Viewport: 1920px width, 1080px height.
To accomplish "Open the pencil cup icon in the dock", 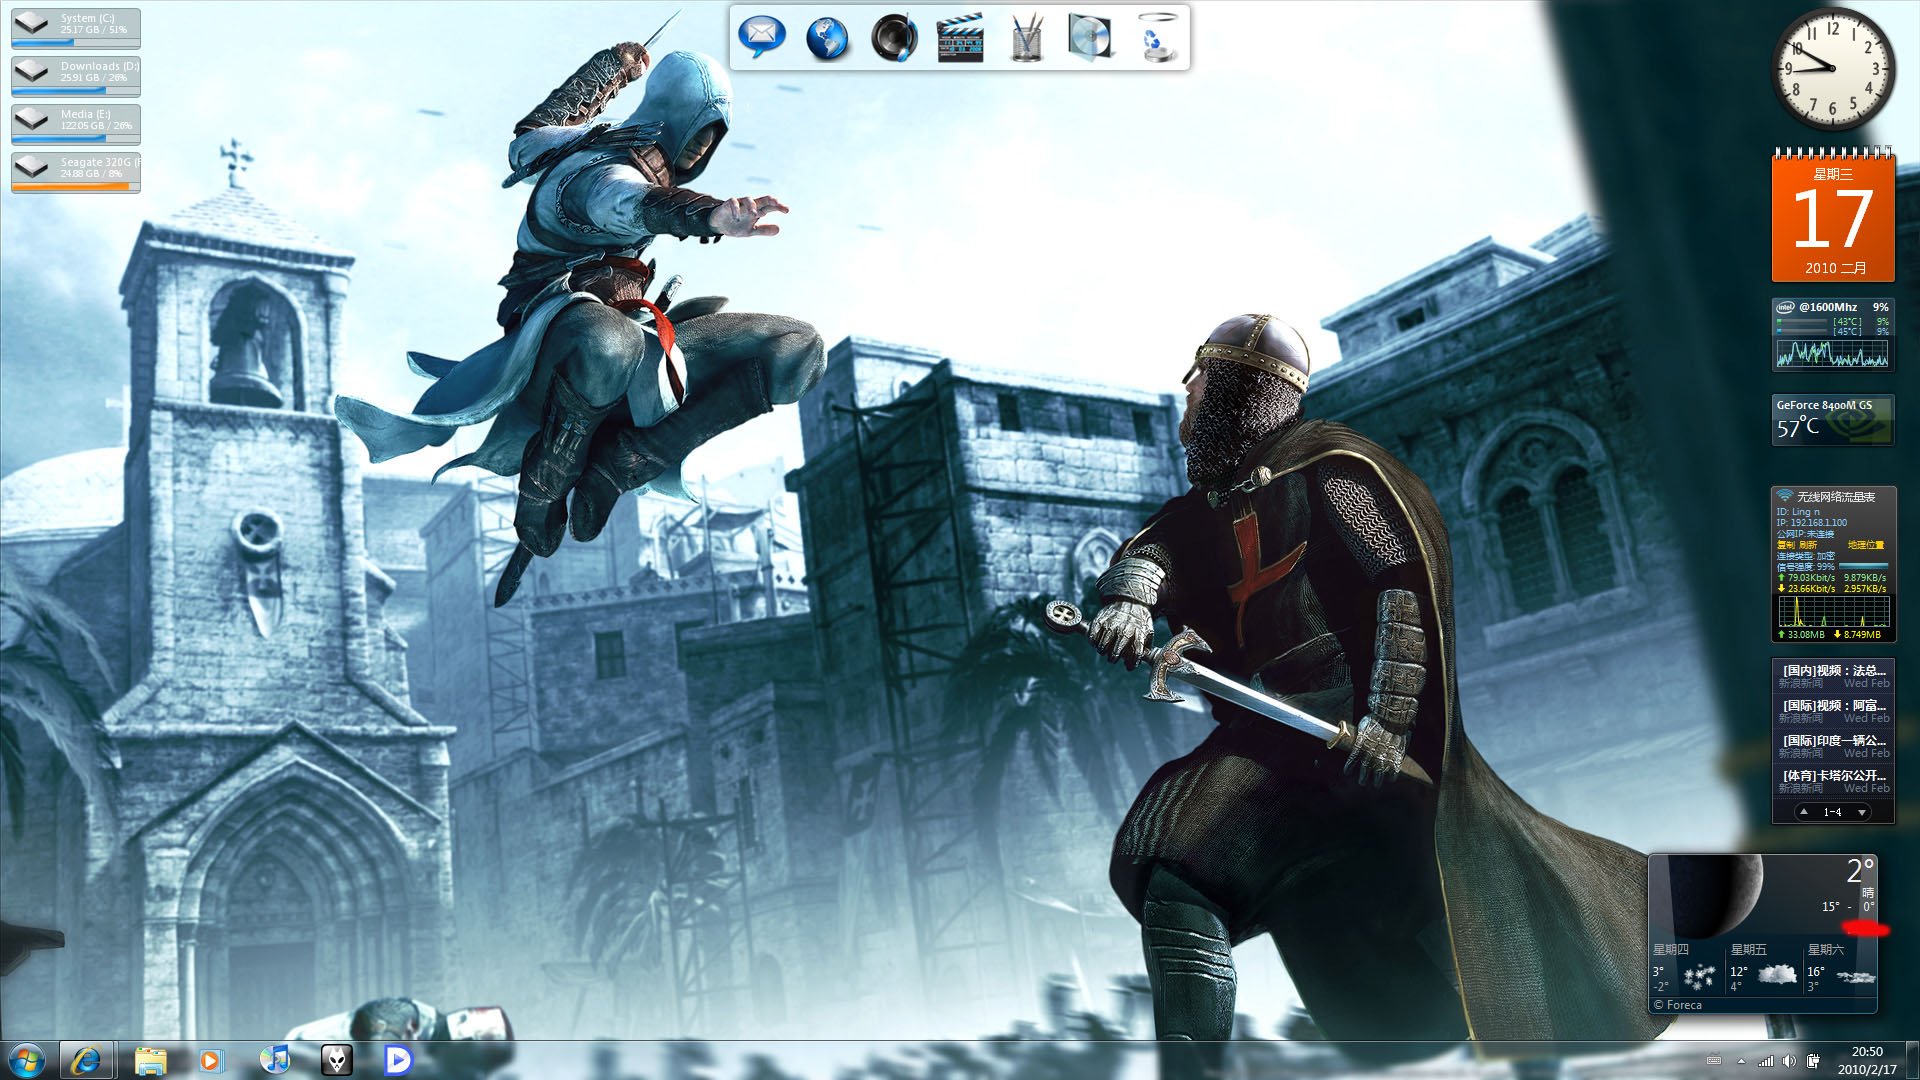I will coord(1026,39).
